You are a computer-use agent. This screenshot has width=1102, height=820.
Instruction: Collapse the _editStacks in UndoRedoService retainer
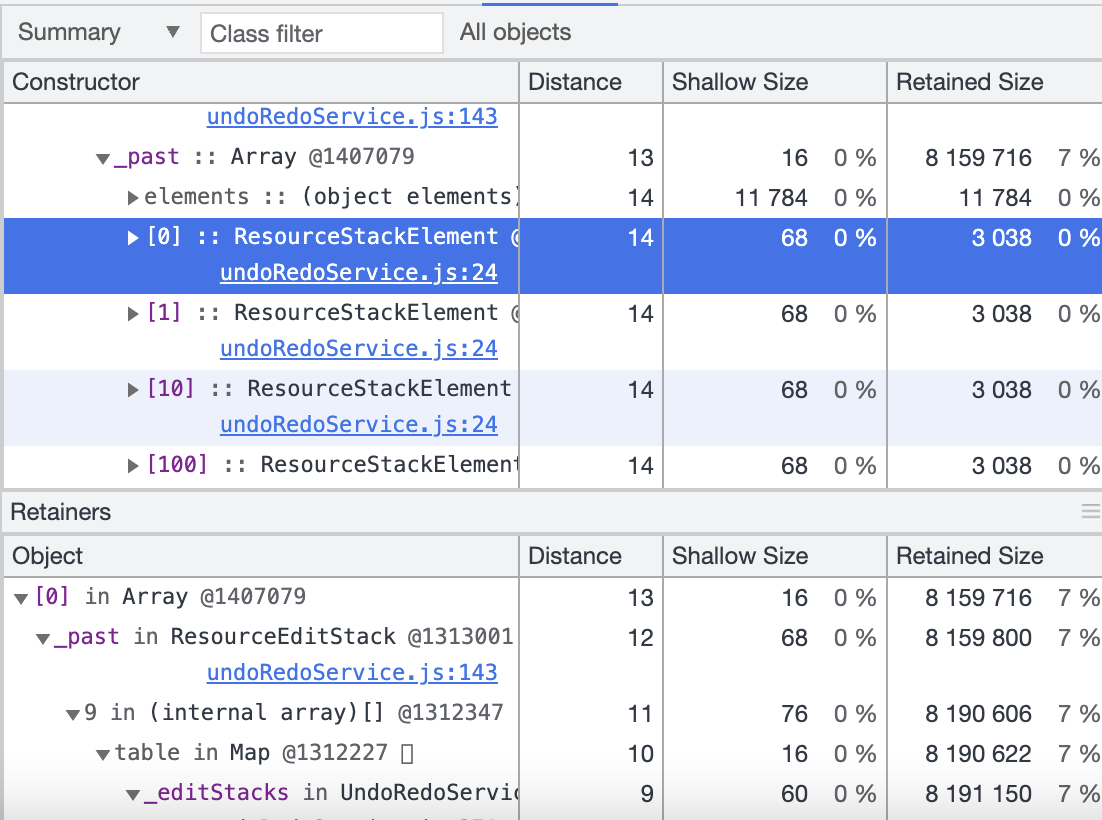click(x=132, y=793)
